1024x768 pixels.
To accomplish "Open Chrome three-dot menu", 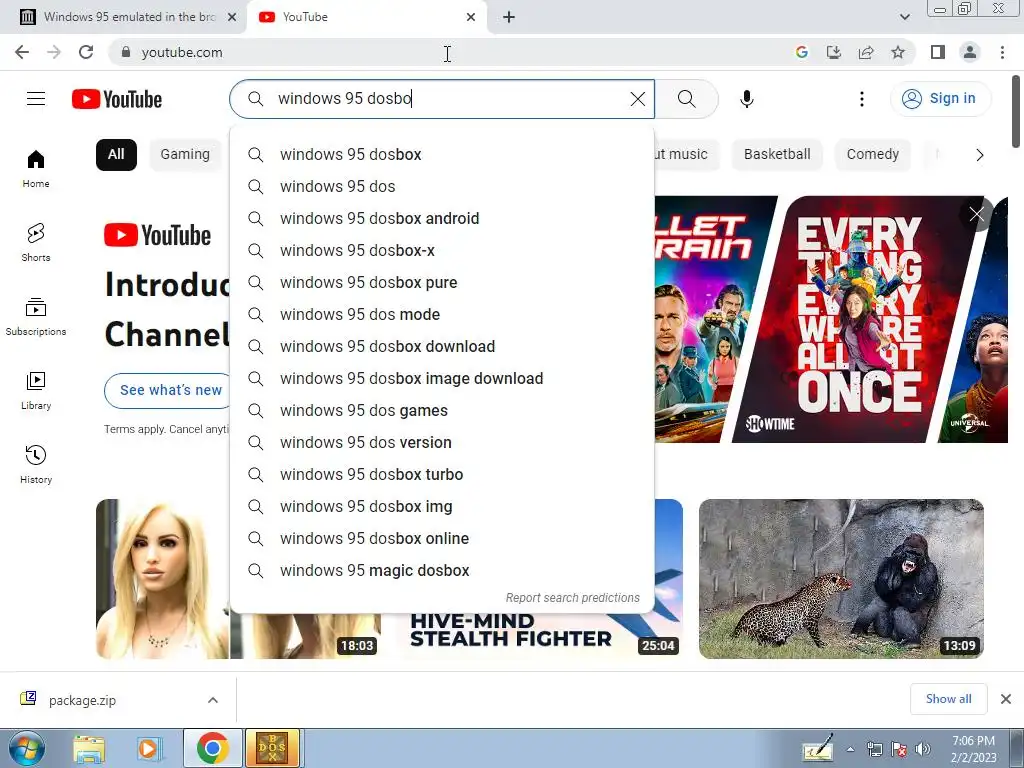I will click(x=1002, y=52).
